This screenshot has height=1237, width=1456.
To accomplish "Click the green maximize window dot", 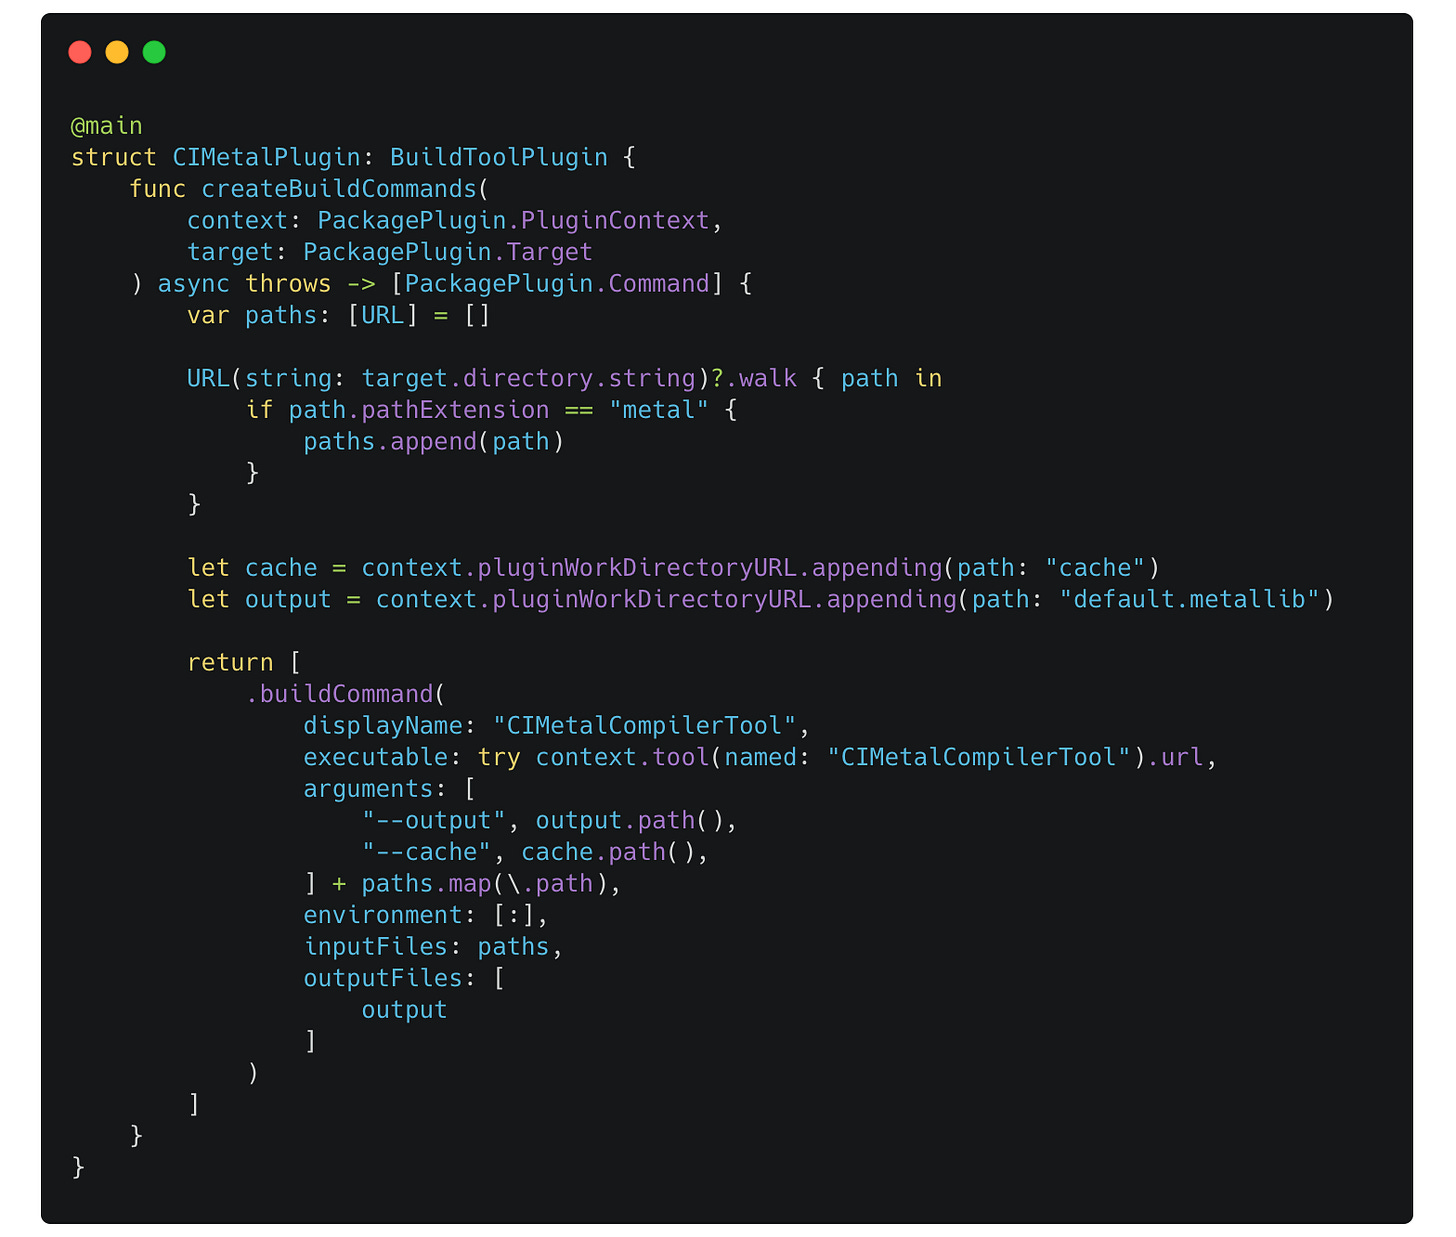I will [x=154, y=52].
